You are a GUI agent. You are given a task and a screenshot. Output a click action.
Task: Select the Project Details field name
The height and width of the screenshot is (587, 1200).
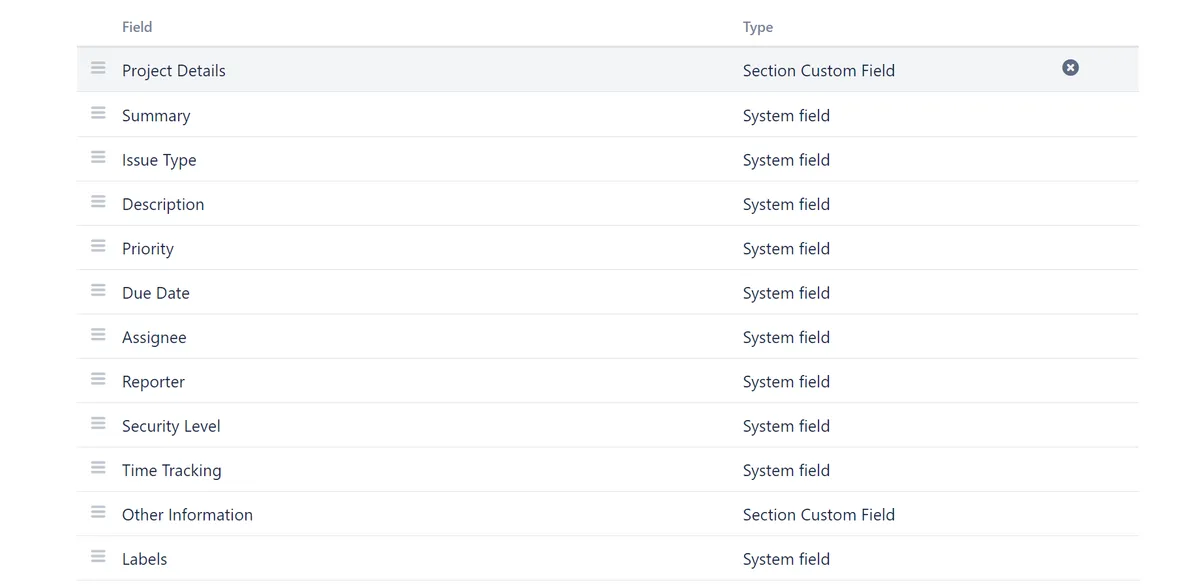click(x=174, y=71)
